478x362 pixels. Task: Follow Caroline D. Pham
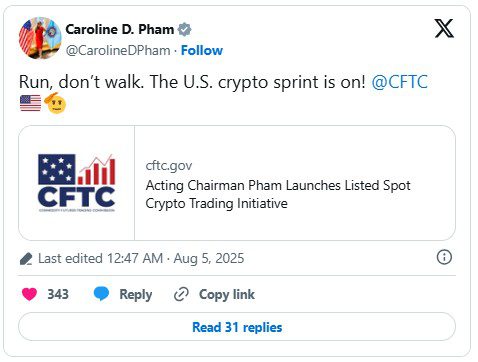(202, 50)
